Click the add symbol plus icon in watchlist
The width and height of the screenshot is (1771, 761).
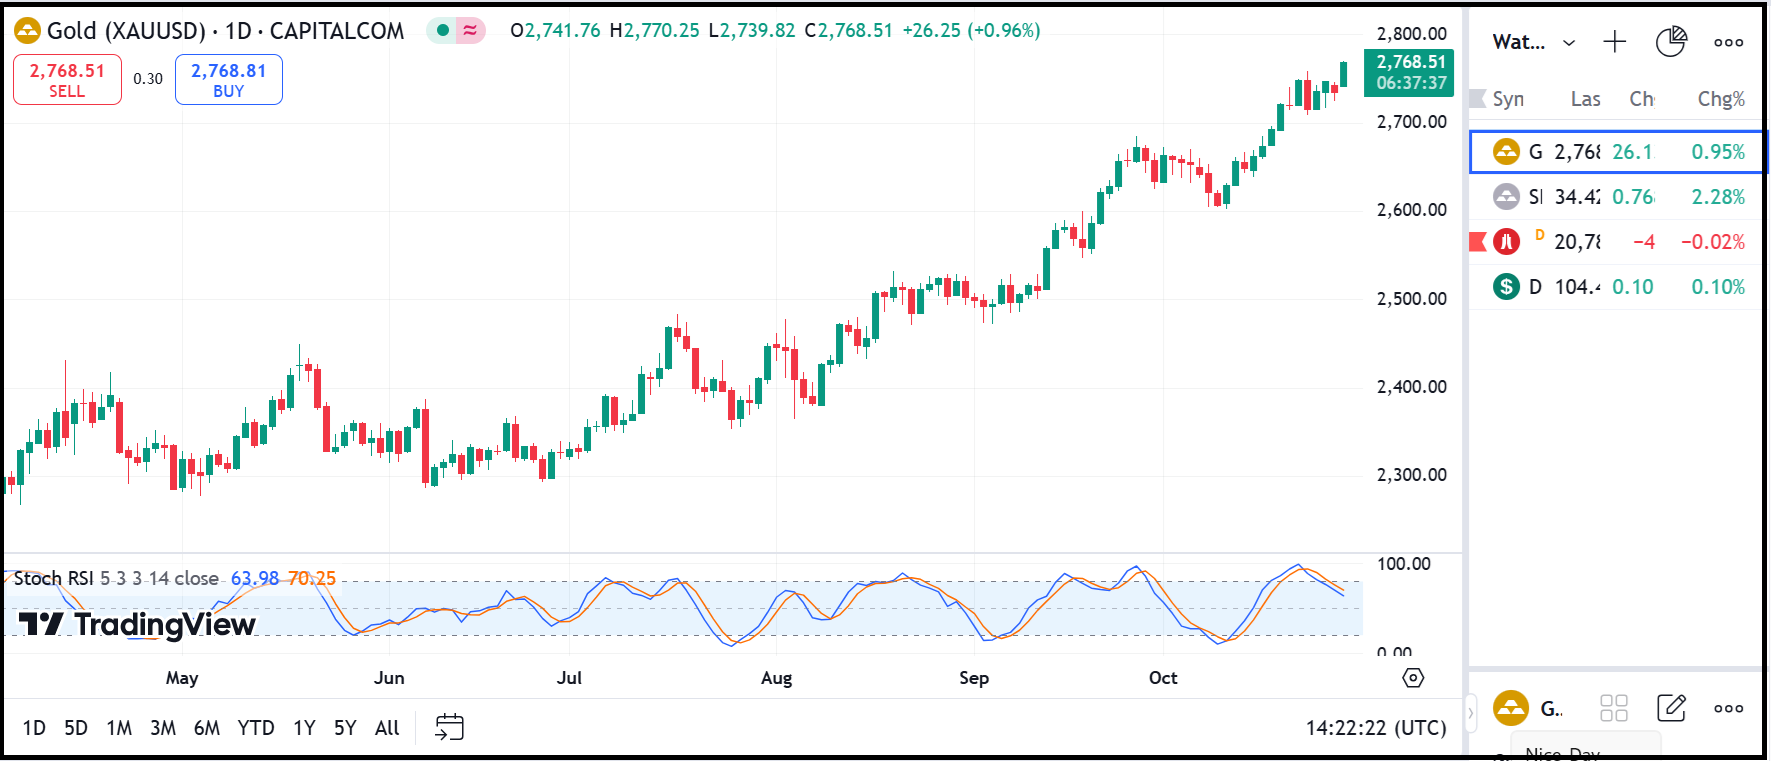click(x=1614, y=42)
